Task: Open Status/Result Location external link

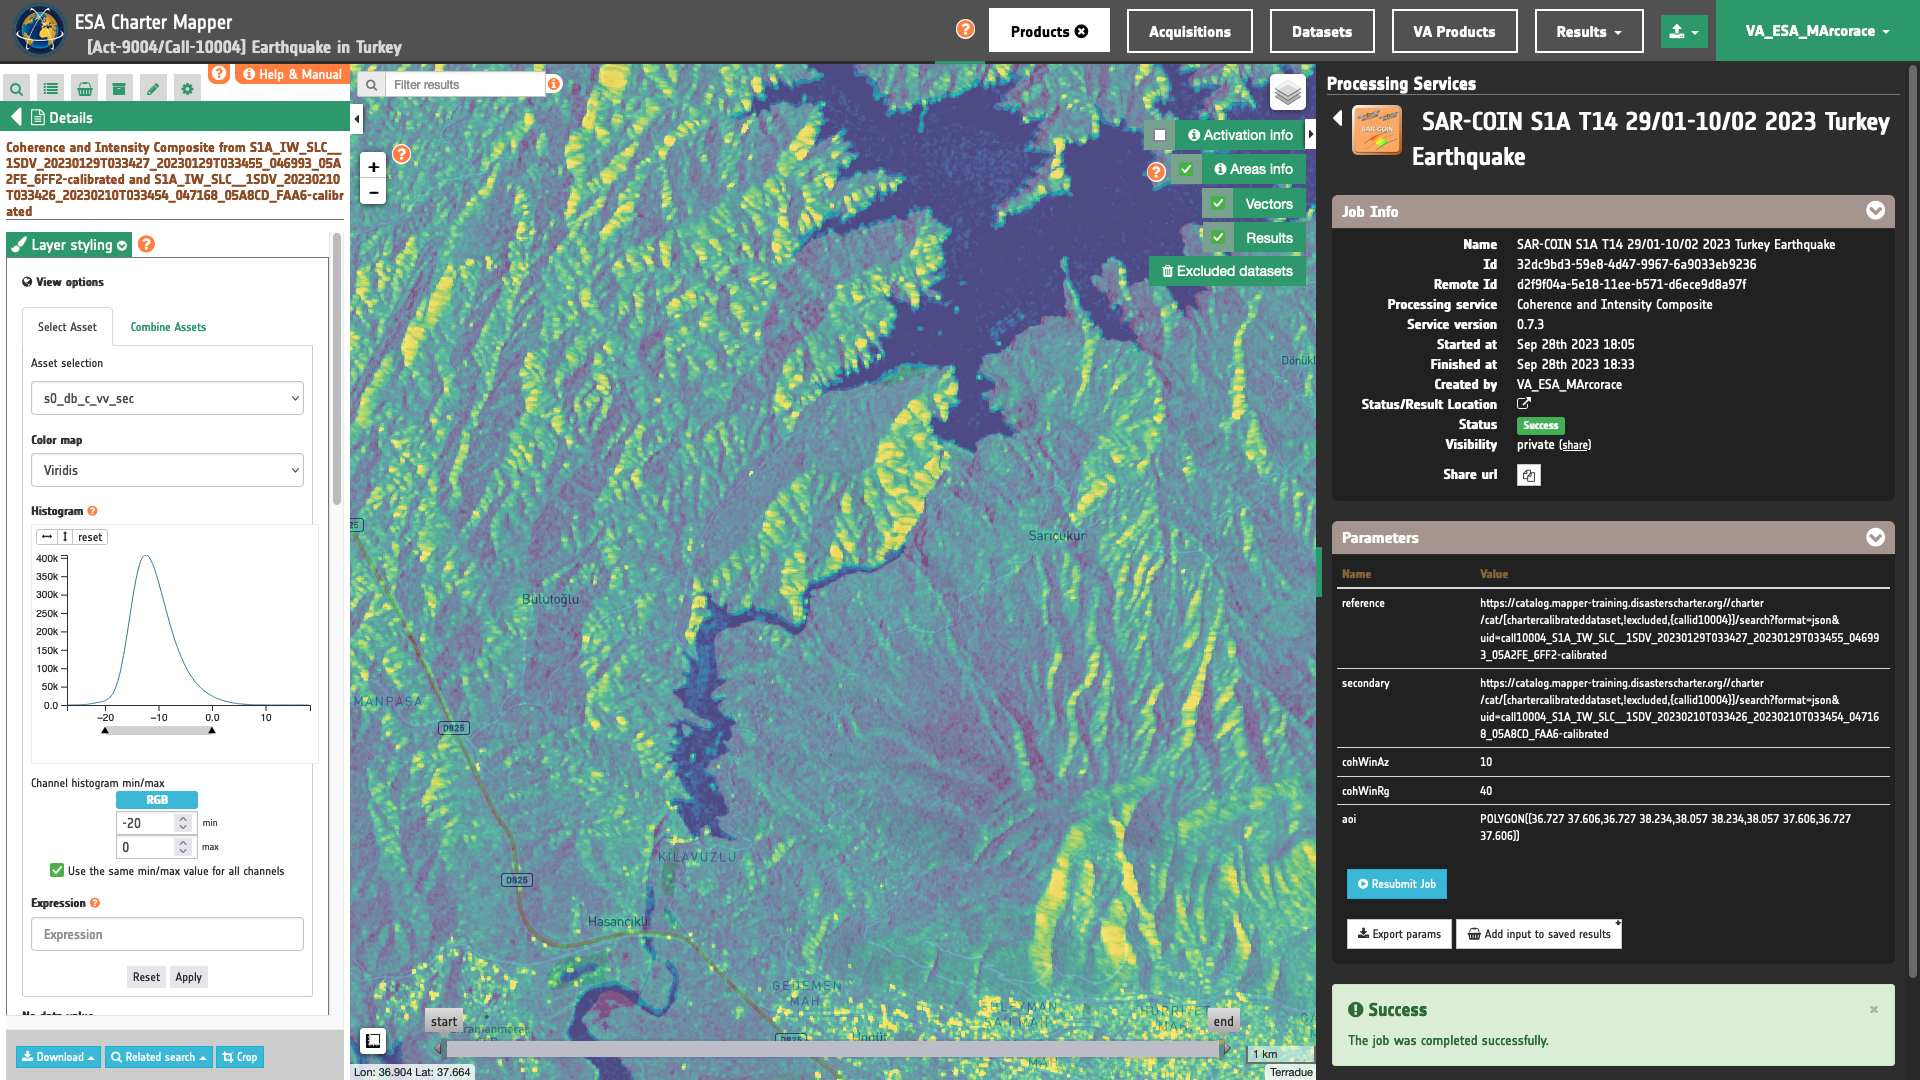Action: coord(1524,404)
